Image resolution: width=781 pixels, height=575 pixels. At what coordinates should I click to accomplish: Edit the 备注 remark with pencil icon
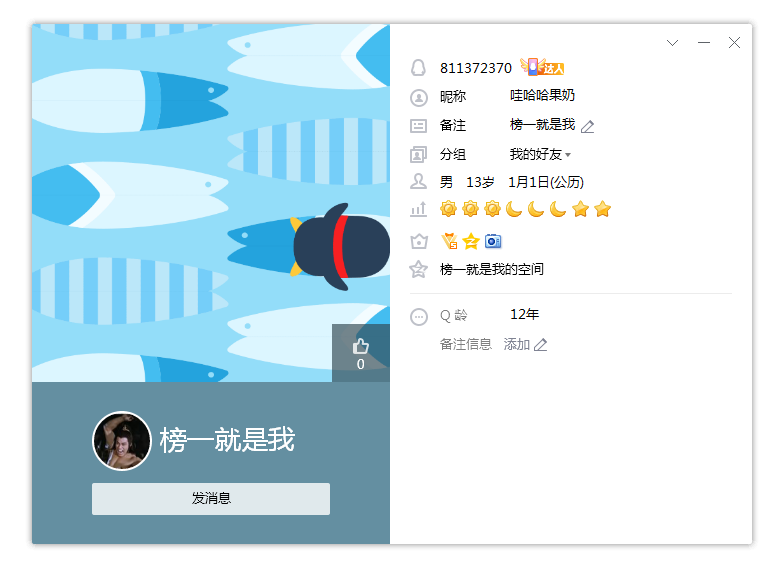[x=588, y=127]
